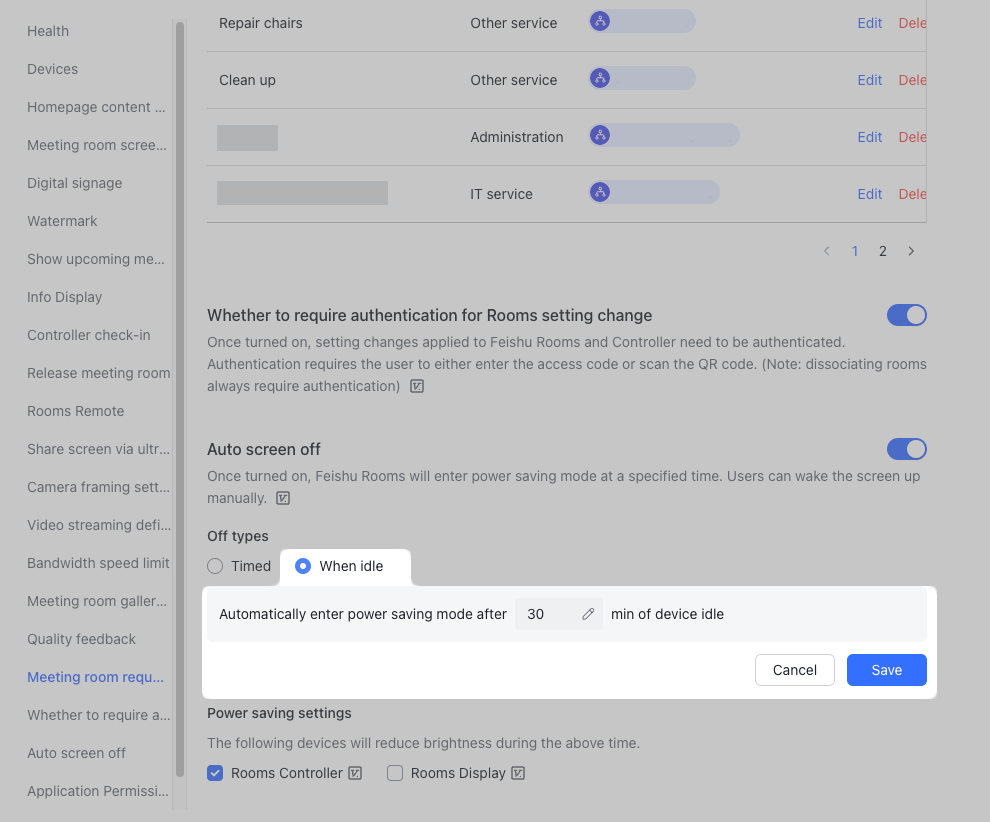
Task: Go to next page of the table
Action: coord(911,252)
